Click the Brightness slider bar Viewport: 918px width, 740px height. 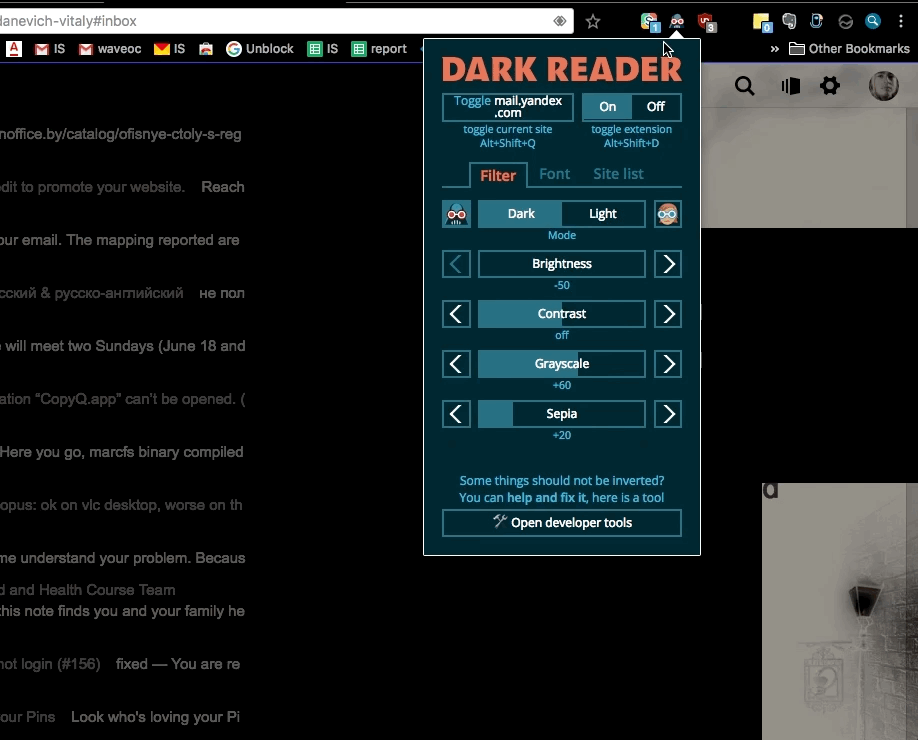click(561, 264)
